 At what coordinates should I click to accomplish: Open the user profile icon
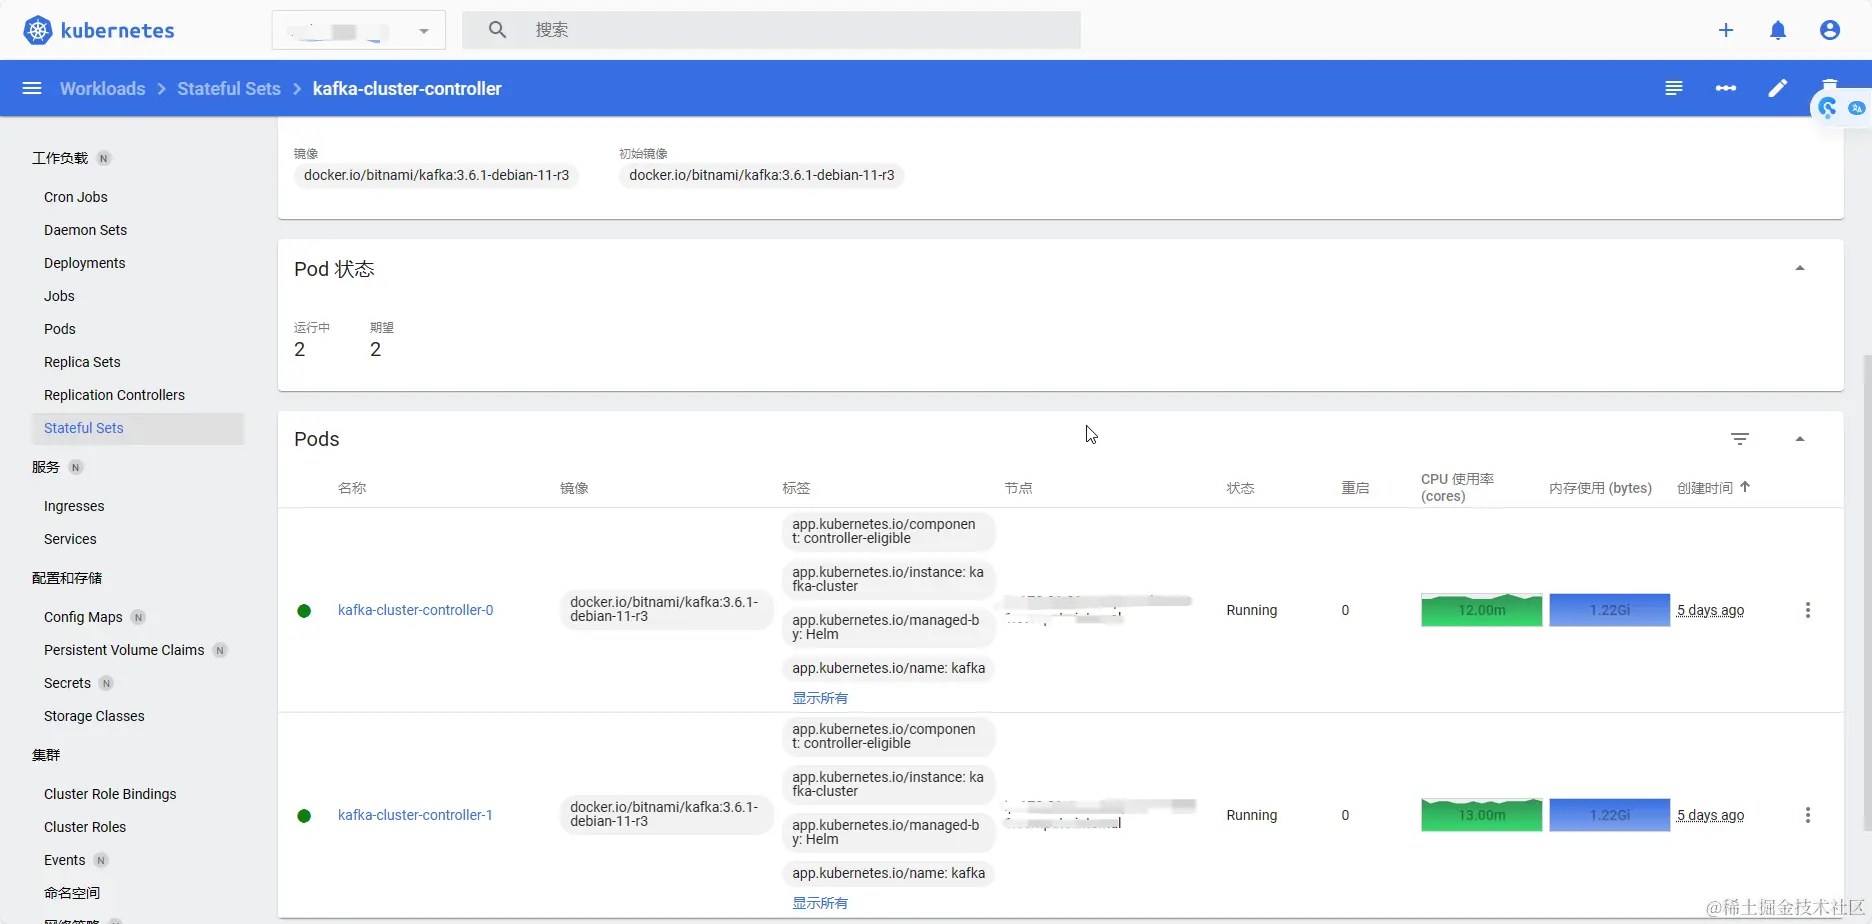1830,30
